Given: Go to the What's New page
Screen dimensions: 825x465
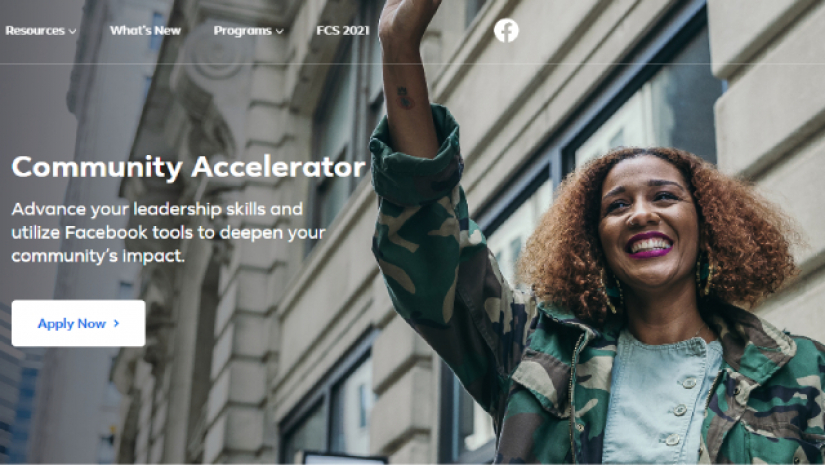Looking at the screenshot, I should pos(145,31).
